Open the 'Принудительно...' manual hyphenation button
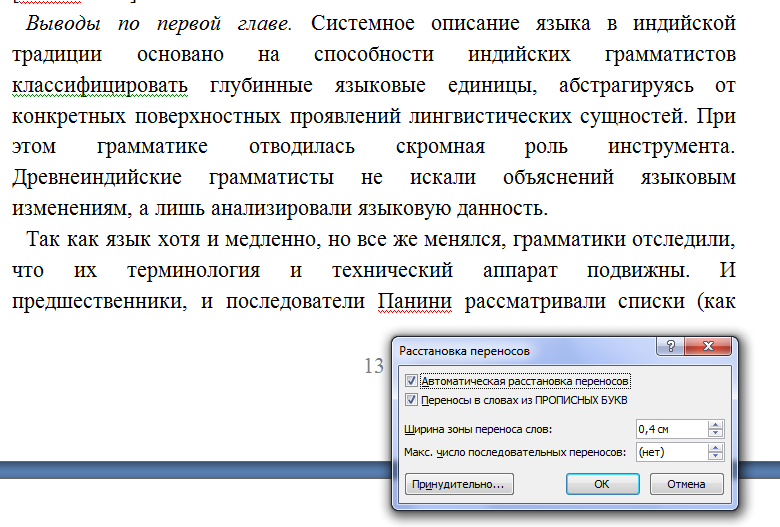 [459, 484]
